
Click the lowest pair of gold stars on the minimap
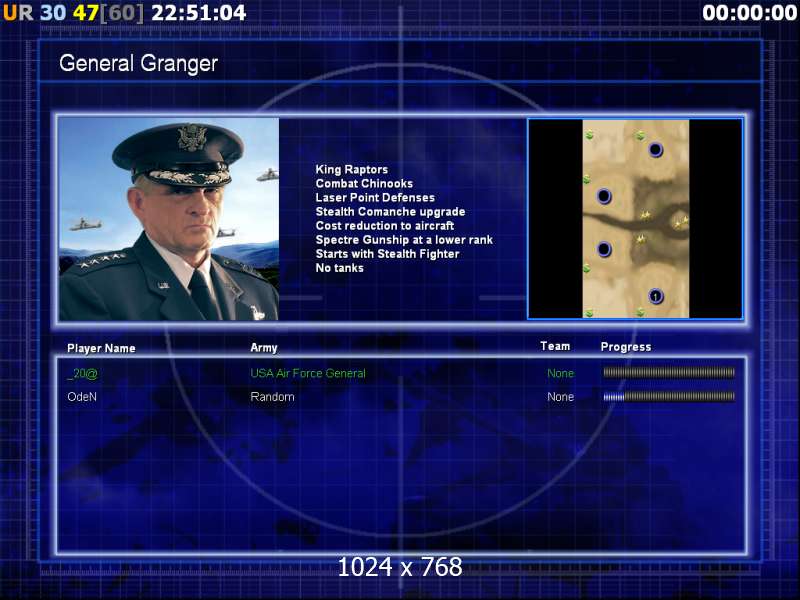click(x=640, y=239)
